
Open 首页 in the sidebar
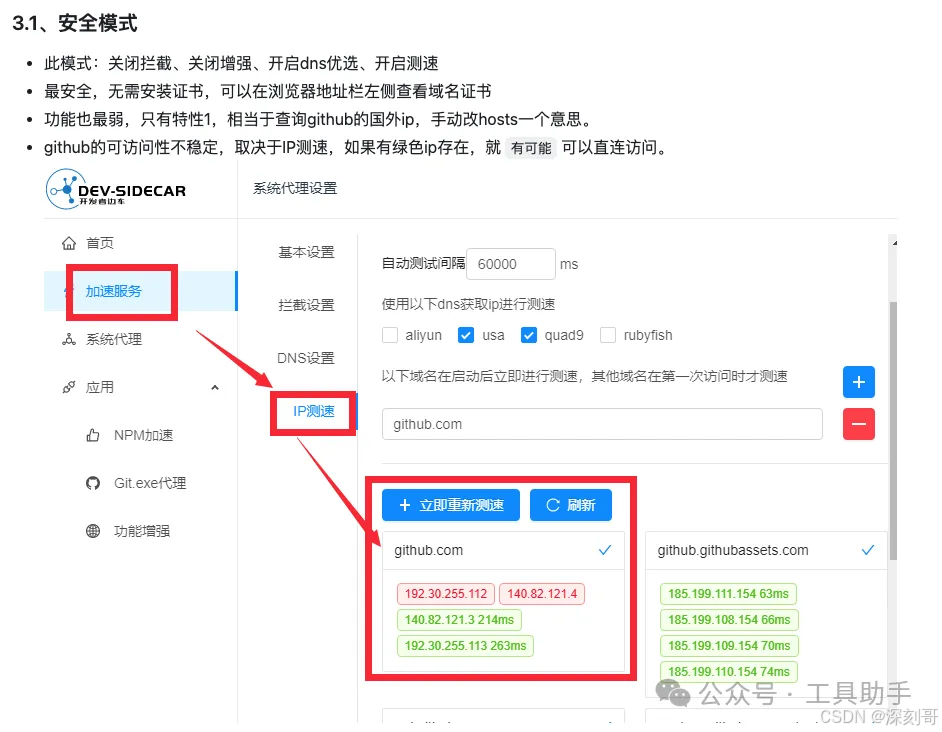coord(100,243)
